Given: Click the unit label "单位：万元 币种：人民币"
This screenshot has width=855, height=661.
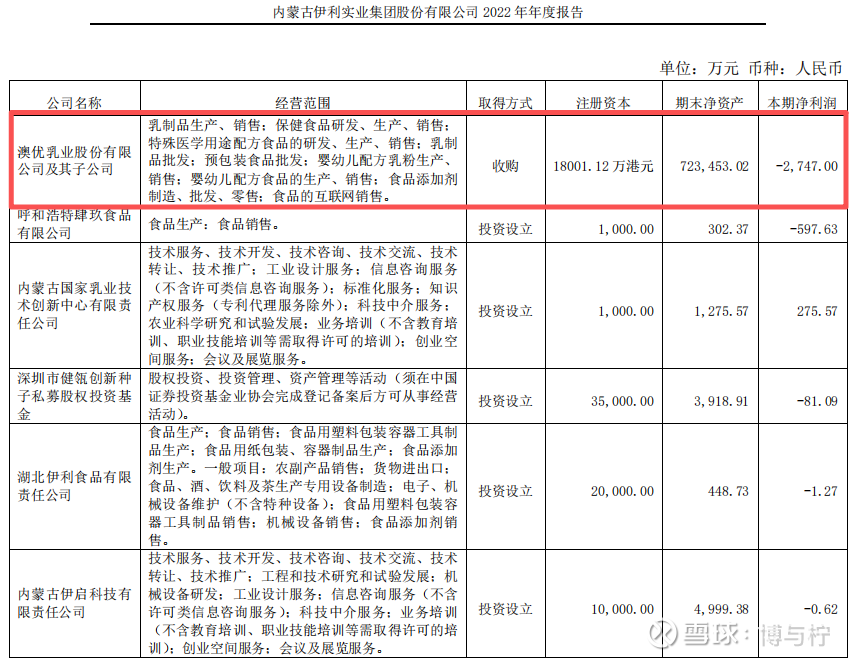Looking at the screenshot, I should pos(750,68).
